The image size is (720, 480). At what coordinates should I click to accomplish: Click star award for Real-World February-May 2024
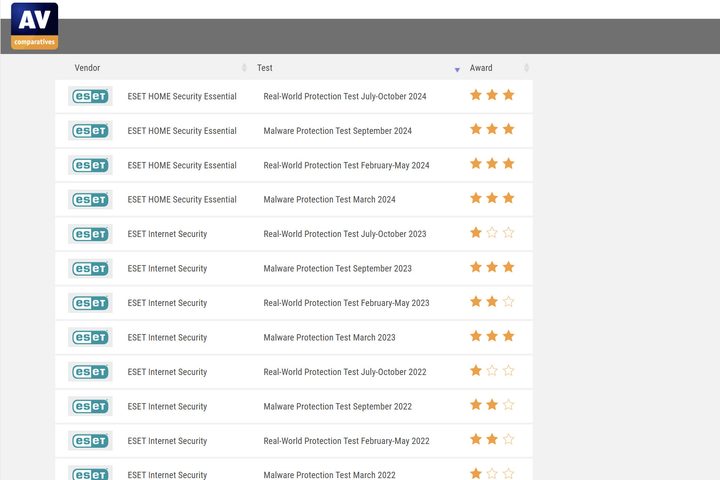point(492,164)
